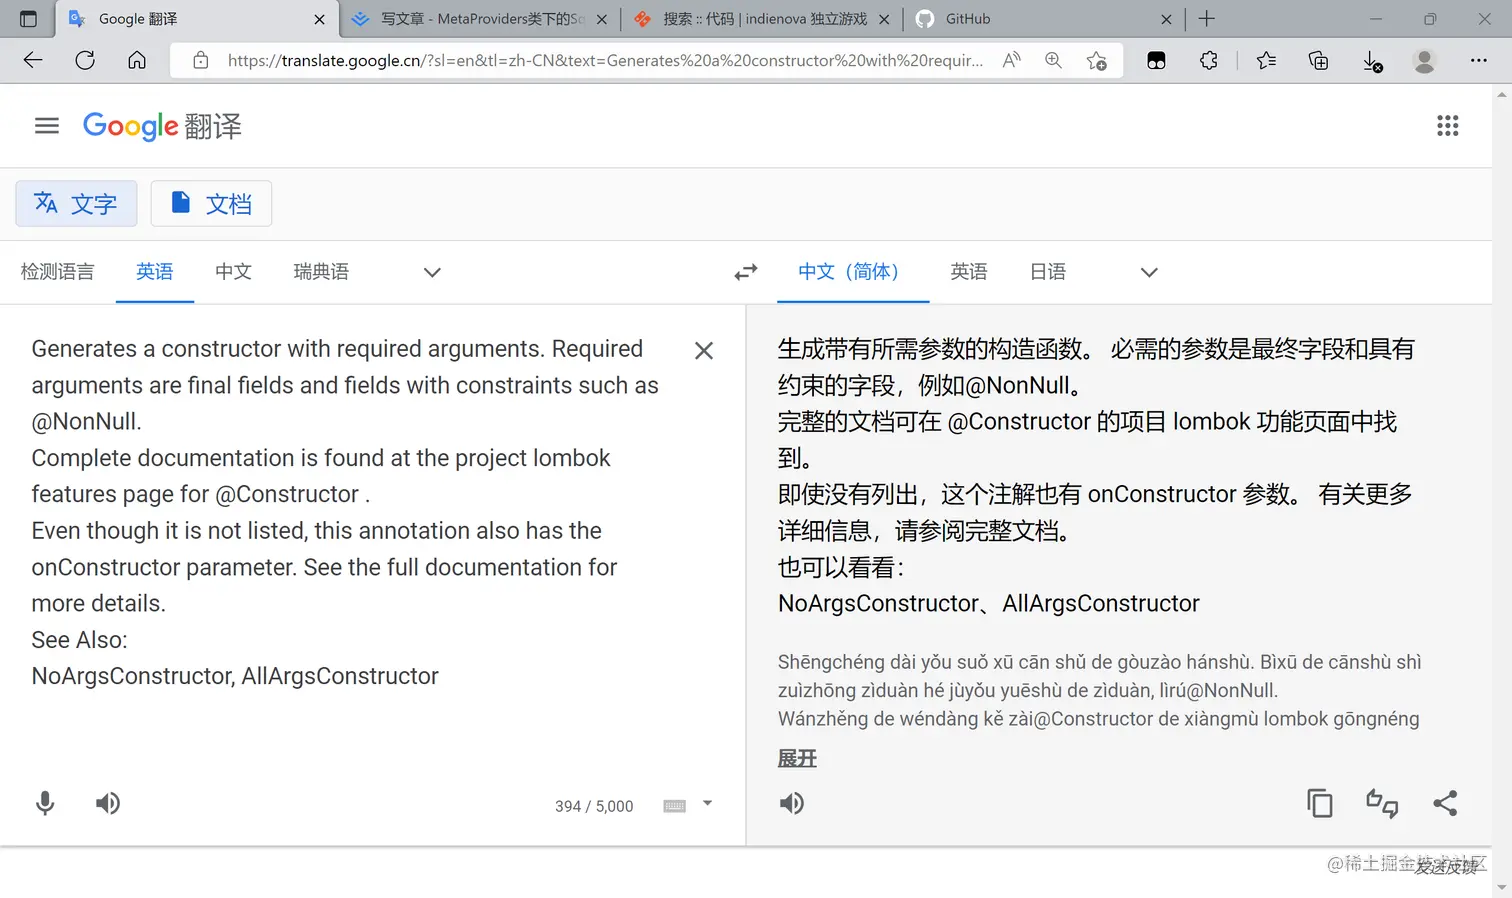Go to the Google 翻译 logo home

(x=162, y=126)
